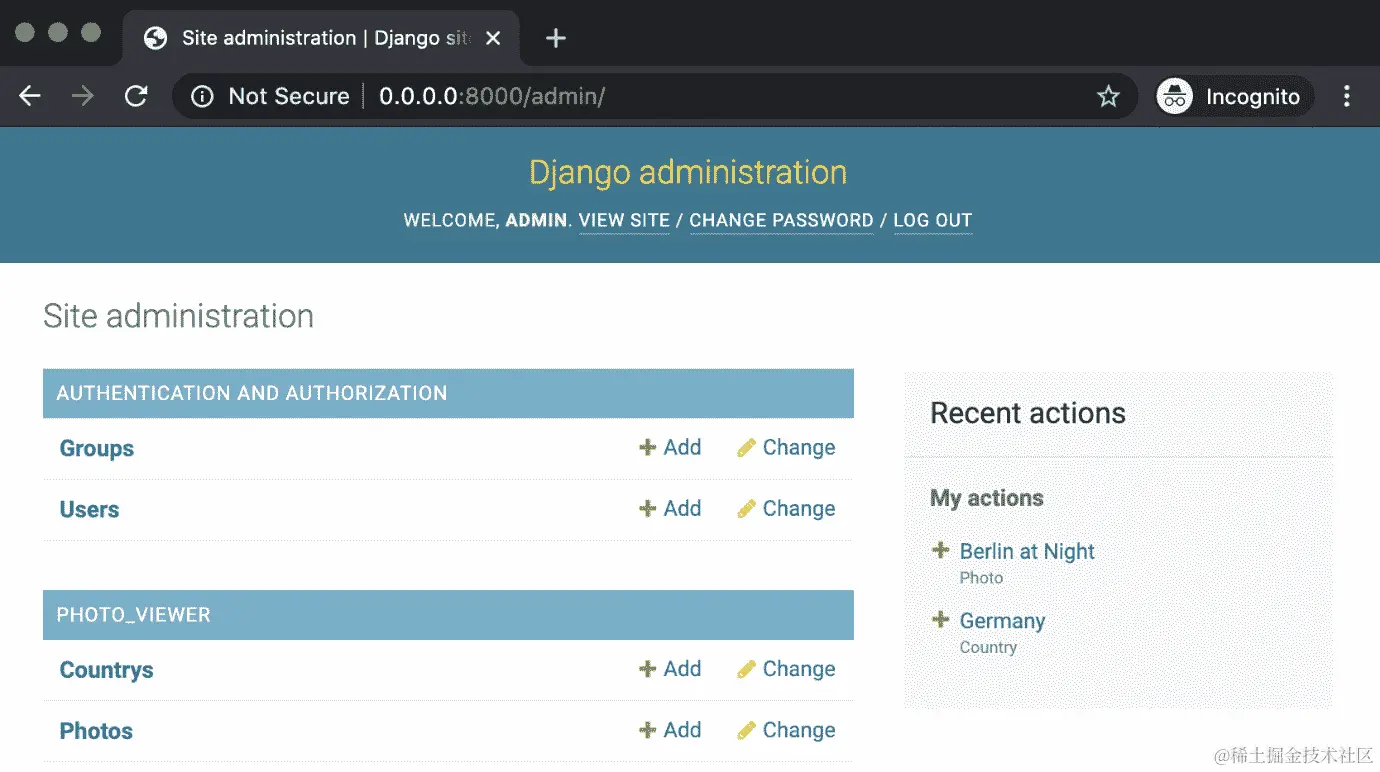Close the Site administration tab
This screenshot has width=1380, height=772.
(494, 38)
